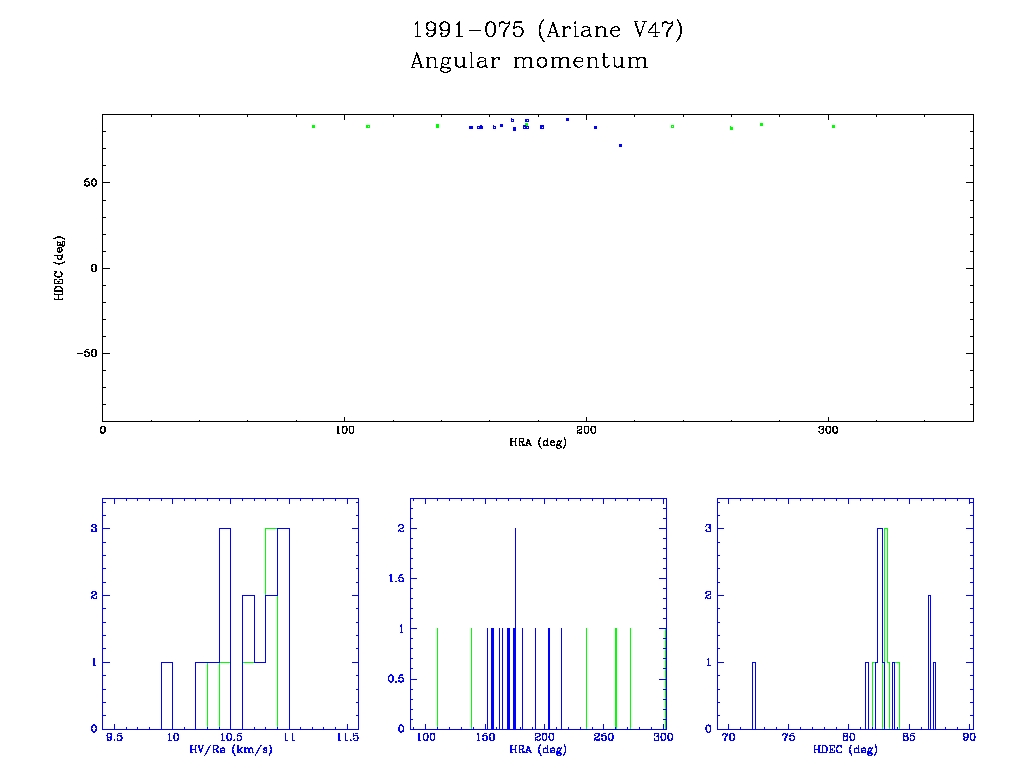Pick the leftmost blue bar near 10 in the HV/Re histogram
Image resolution: width=1024 pixels, height=768 pixels.
(167, 696)
